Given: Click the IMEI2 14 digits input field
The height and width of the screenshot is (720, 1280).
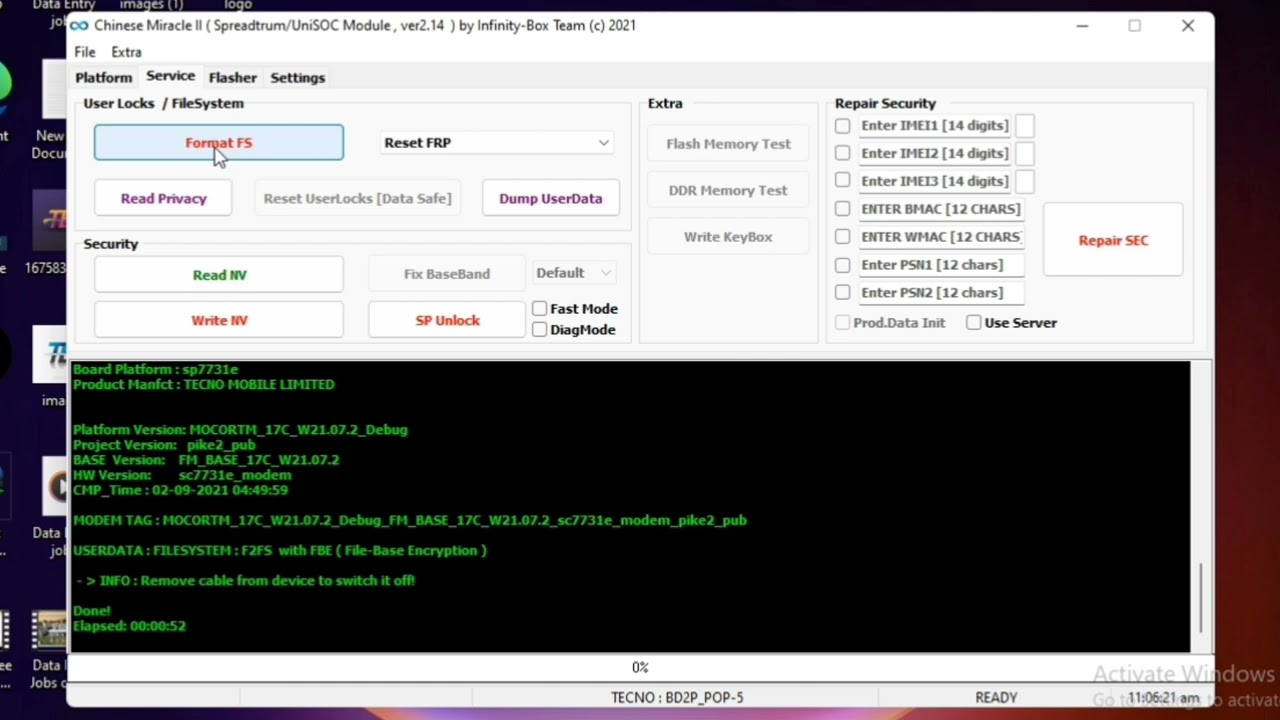Looking at the screenshot, I should pos(935,153).
